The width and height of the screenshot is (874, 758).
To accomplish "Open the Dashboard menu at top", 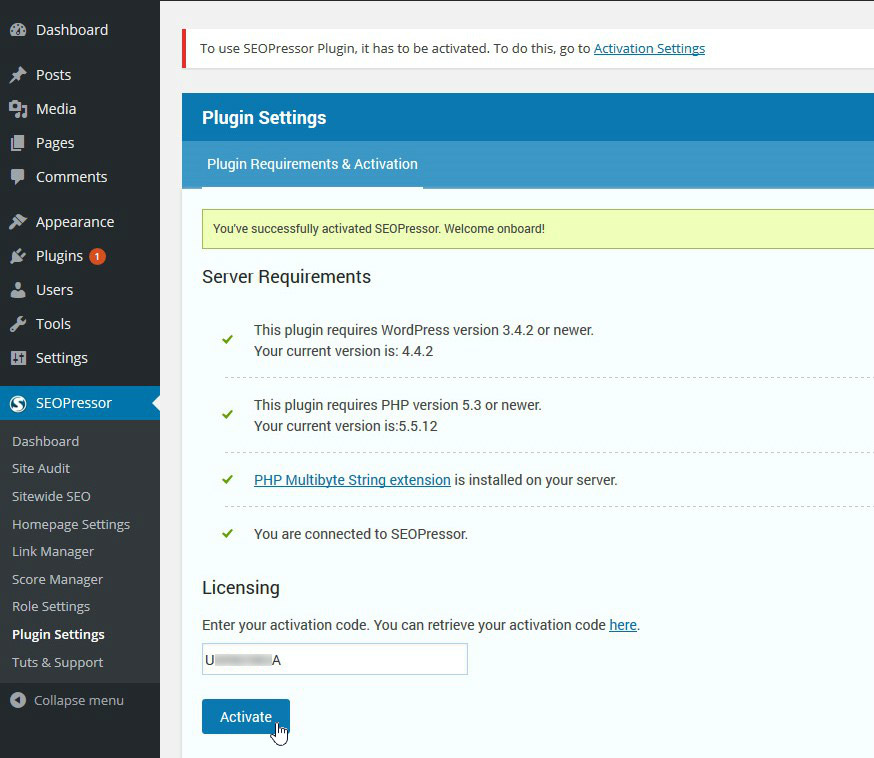I will tap(72, 30).
